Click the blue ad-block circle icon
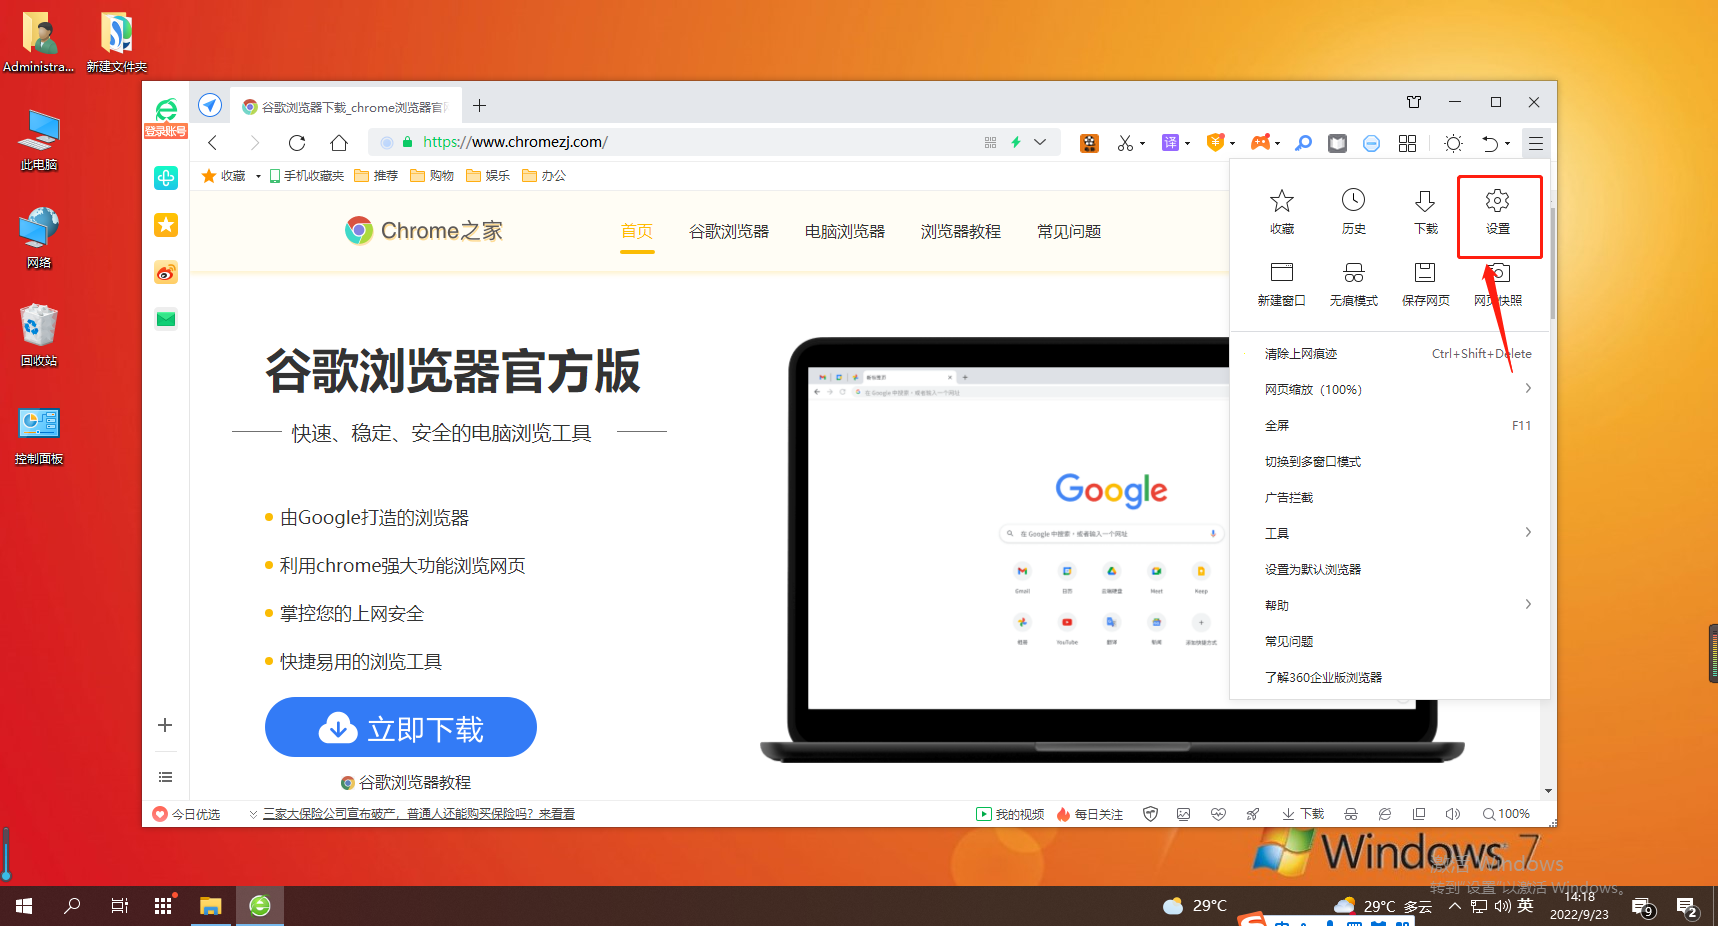This screenshot has width=1718, height=926. (x=1371, y=143)
